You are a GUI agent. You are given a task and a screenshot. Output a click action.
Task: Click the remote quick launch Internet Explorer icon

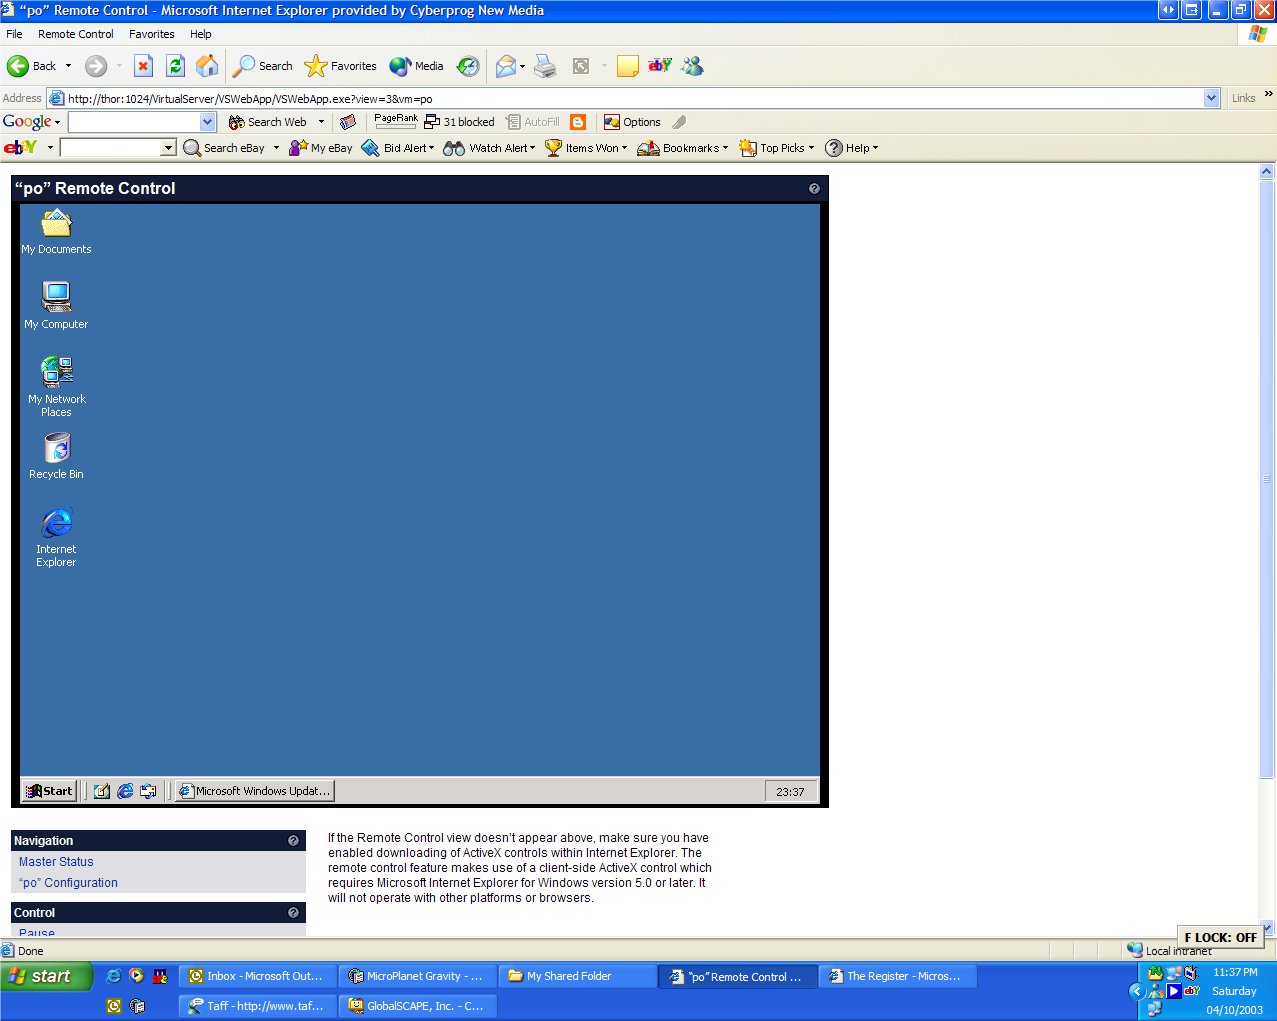125,791
